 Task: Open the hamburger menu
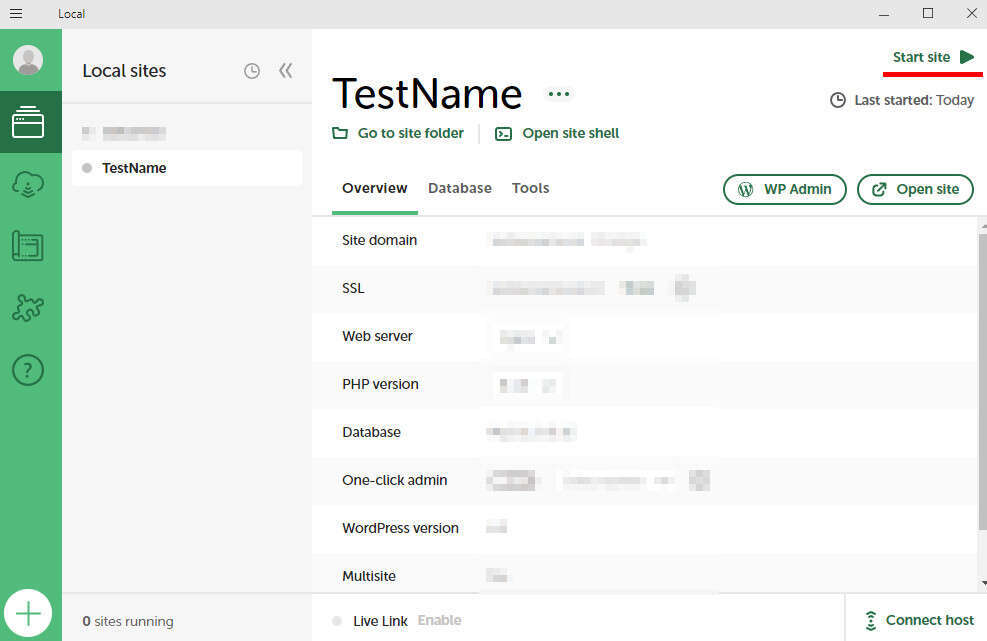pos(16,13)
